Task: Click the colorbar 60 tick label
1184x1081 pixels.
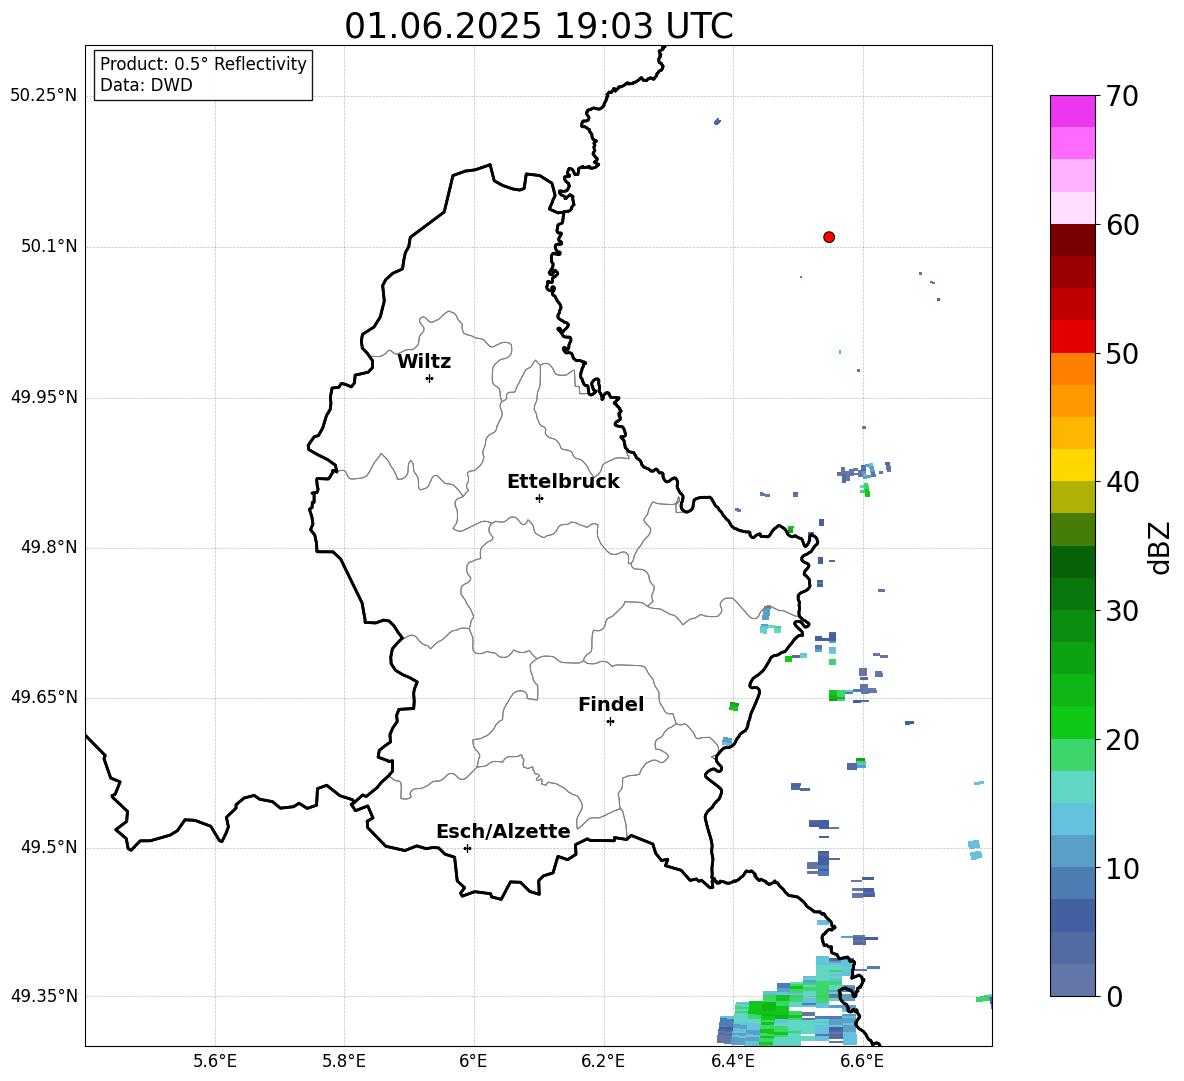Action: pos(1122,225)
